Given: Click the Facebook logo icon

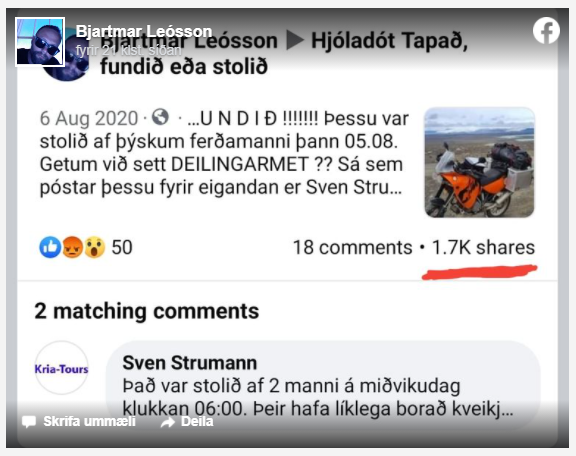Looking at the screenshot, I should point(546,30).
